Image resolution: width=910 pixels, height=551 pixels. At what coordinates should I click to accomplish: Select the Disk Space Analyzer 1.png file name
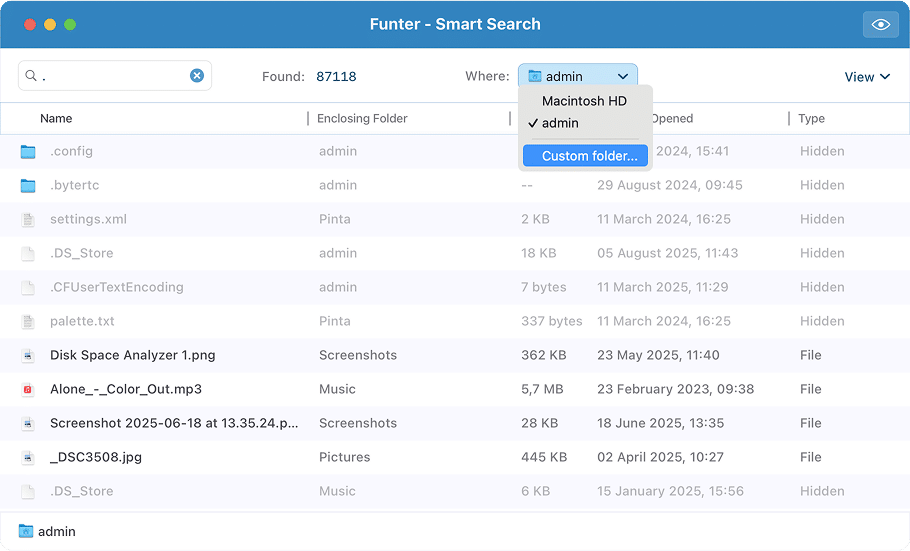point(132,355)
